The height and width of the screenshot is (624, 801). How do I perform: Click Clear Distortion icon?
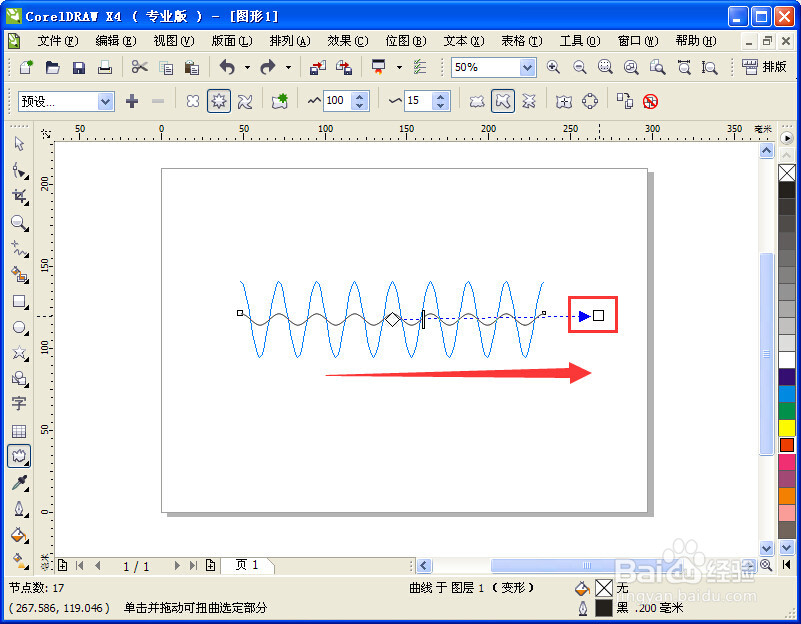650,101
